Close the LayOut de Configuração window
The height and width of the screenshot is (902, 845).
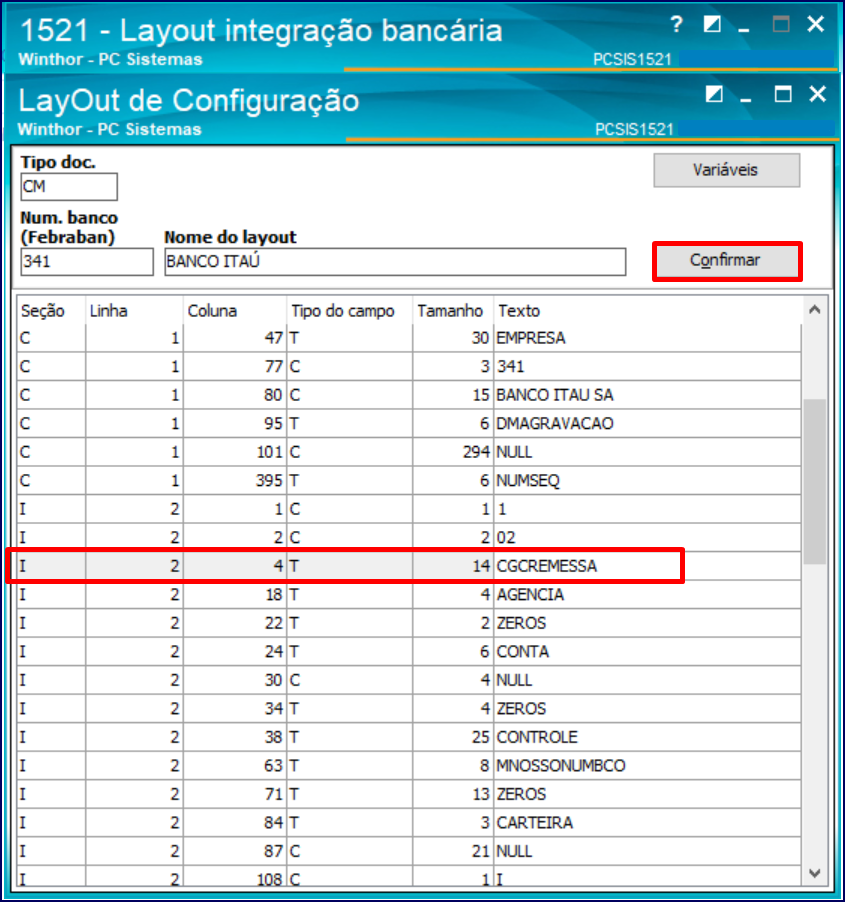pos(817,94)
